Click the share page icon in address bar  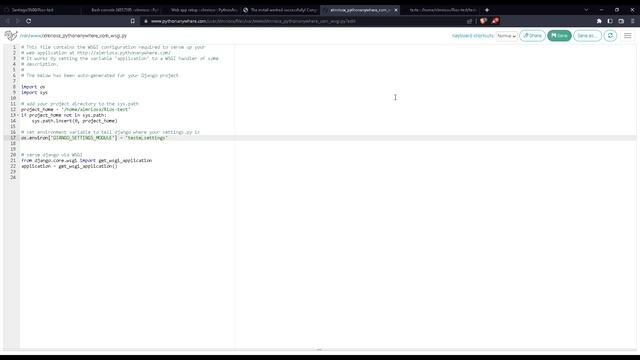click(469, 21)
